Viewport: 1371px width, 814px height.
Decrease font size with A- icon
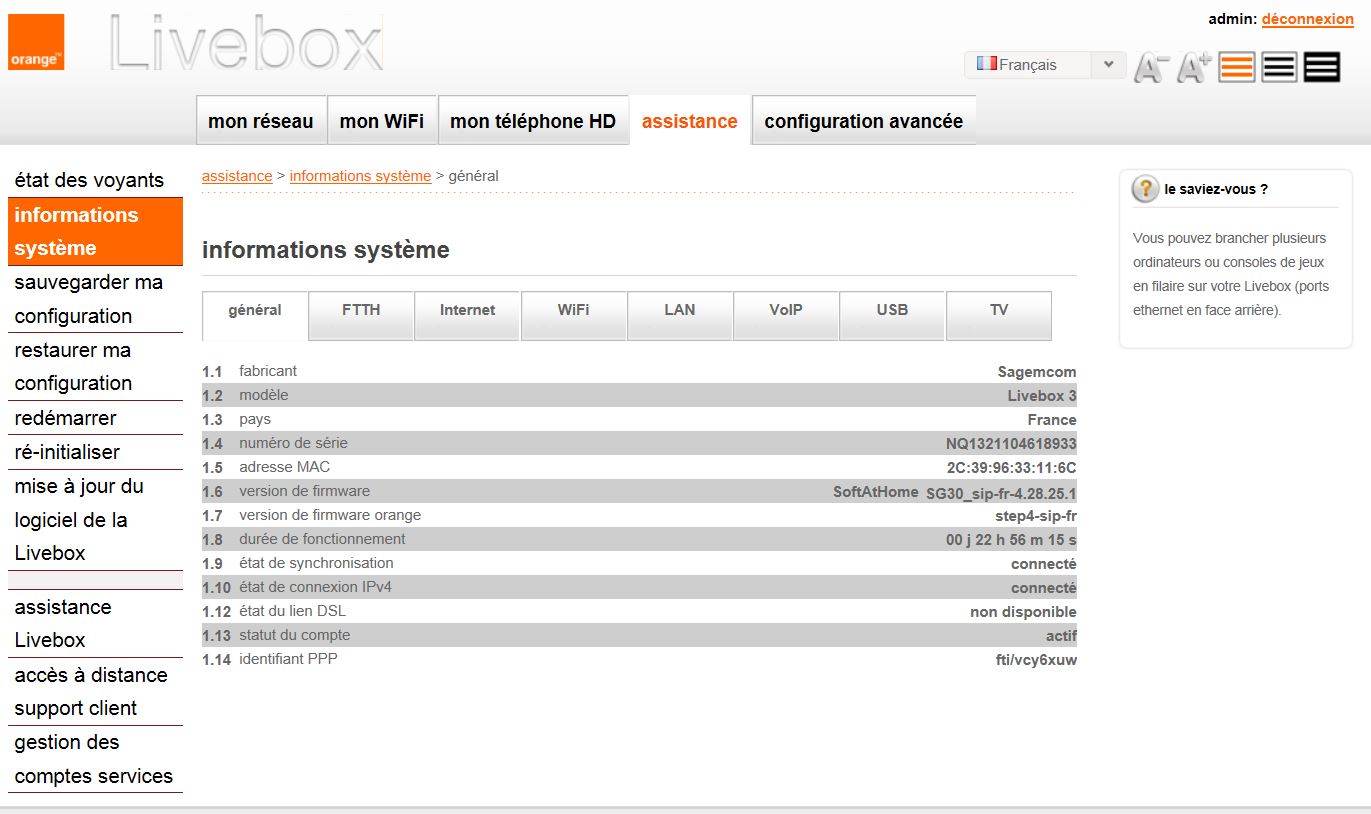(1151, 67)
